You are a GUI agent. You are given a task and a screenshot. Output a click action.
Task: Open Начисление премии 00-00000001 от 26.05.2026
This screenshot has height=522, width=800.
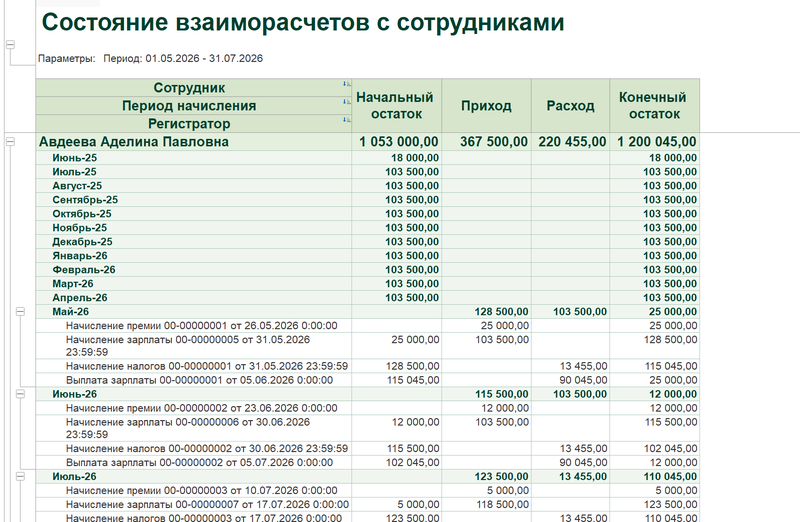[x=202, y=326]
